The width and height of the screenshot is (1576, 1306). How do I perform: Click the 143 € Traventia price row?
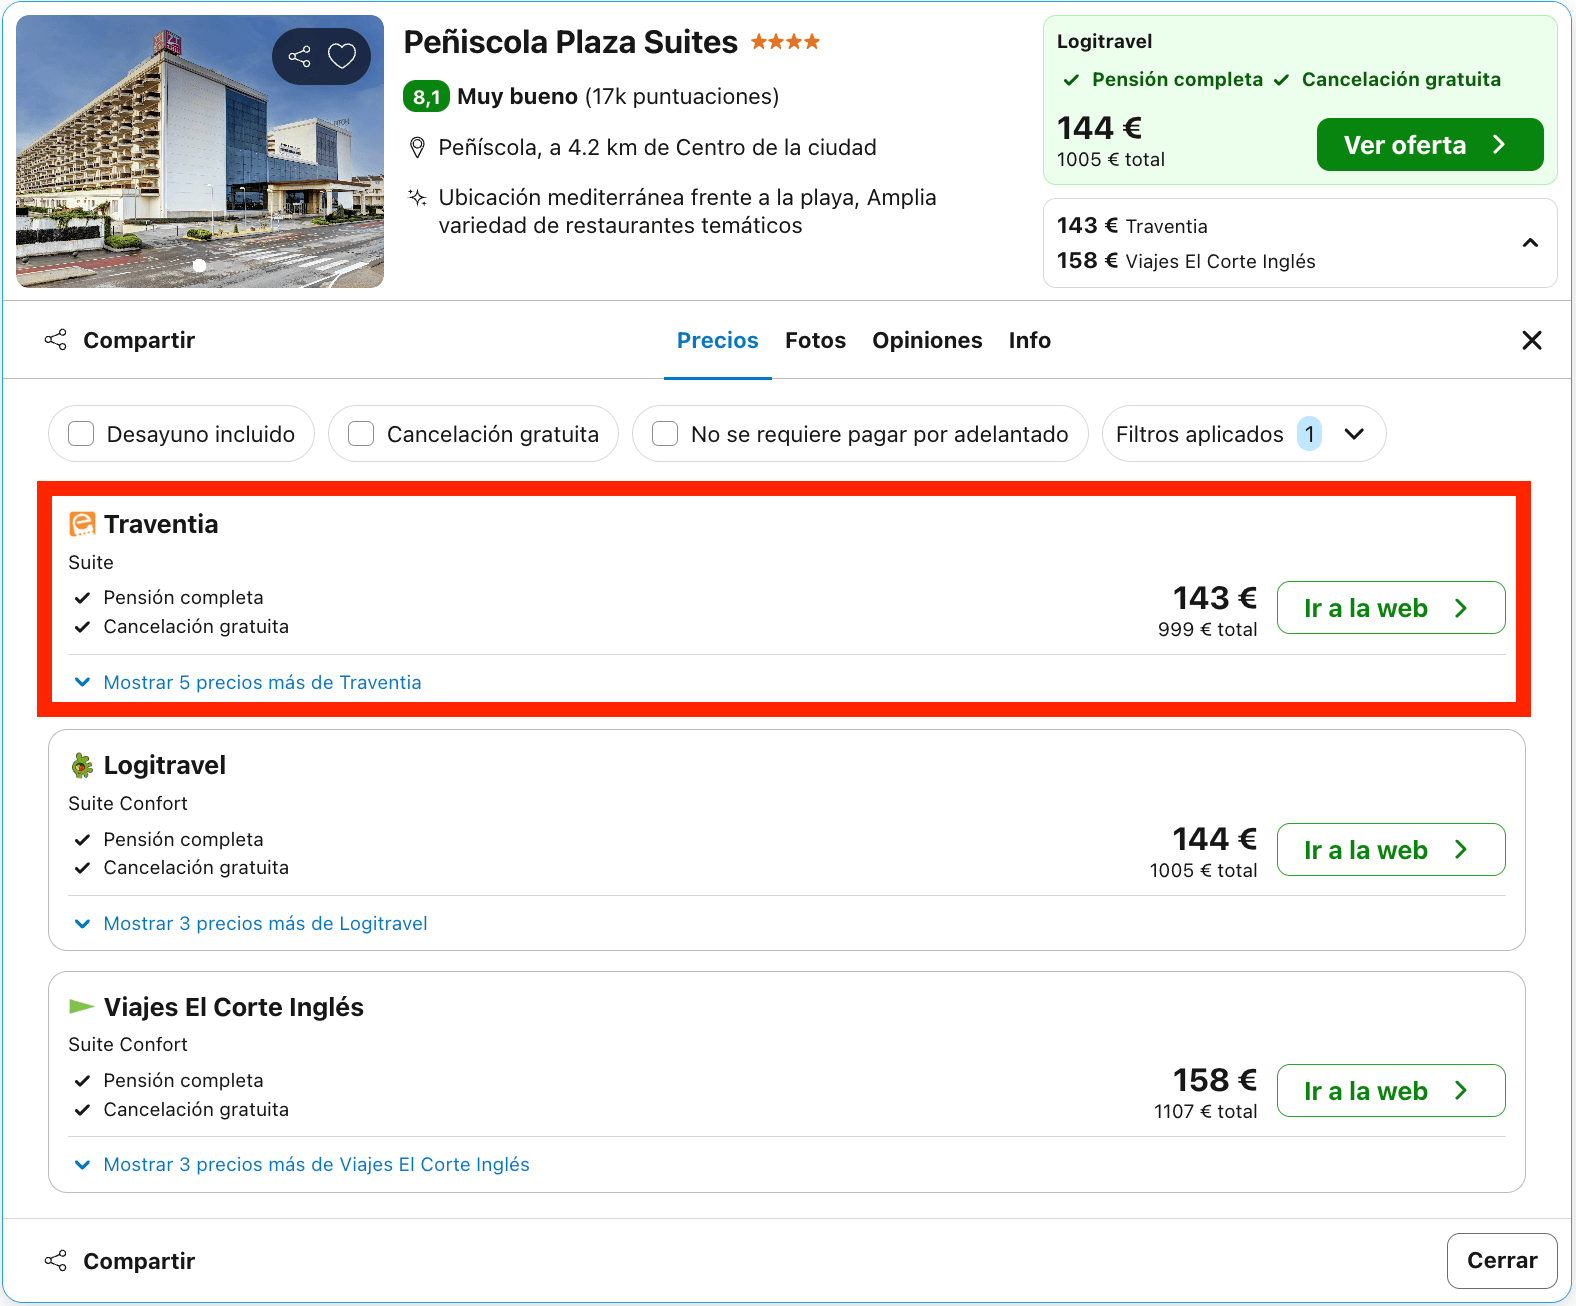(x=1132, y=226)
